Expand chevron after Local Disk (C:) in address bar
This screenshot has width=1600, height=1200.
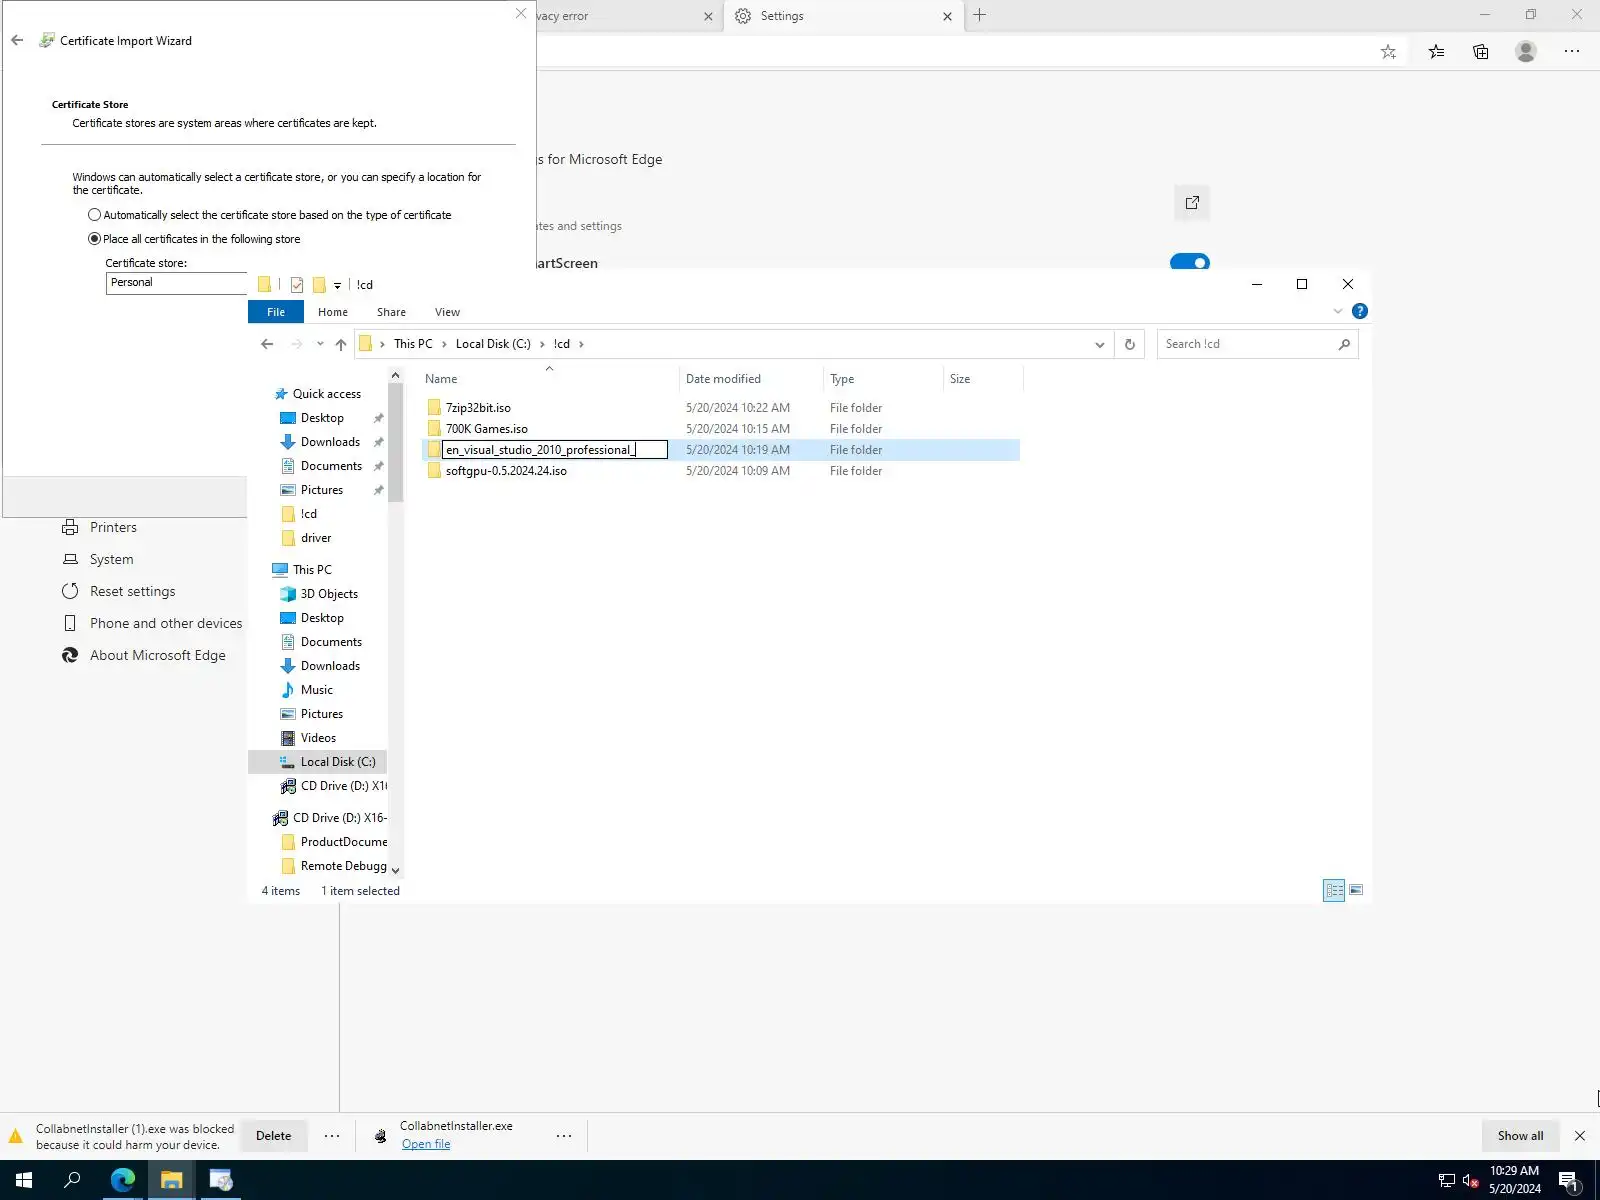(x=542, y=344)
